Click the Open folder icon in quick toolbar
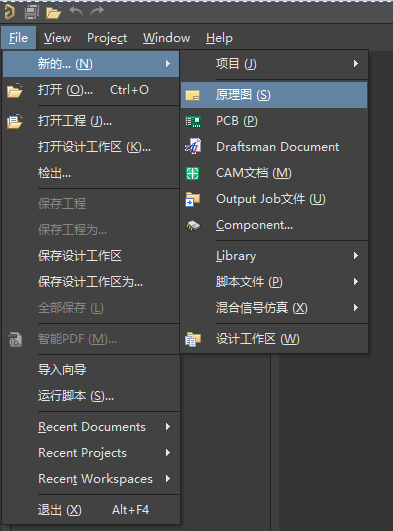This screenshot has height=531, width=393. [x=54, y=12]
